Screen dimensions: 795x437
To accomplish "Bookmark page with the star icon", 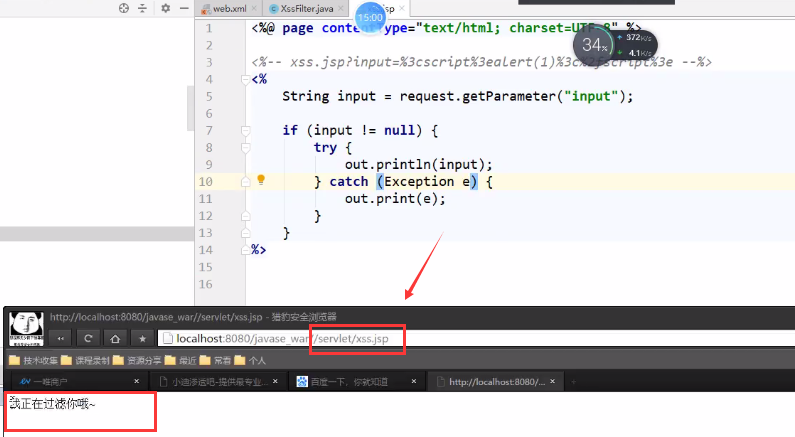I will pos(142,338).
